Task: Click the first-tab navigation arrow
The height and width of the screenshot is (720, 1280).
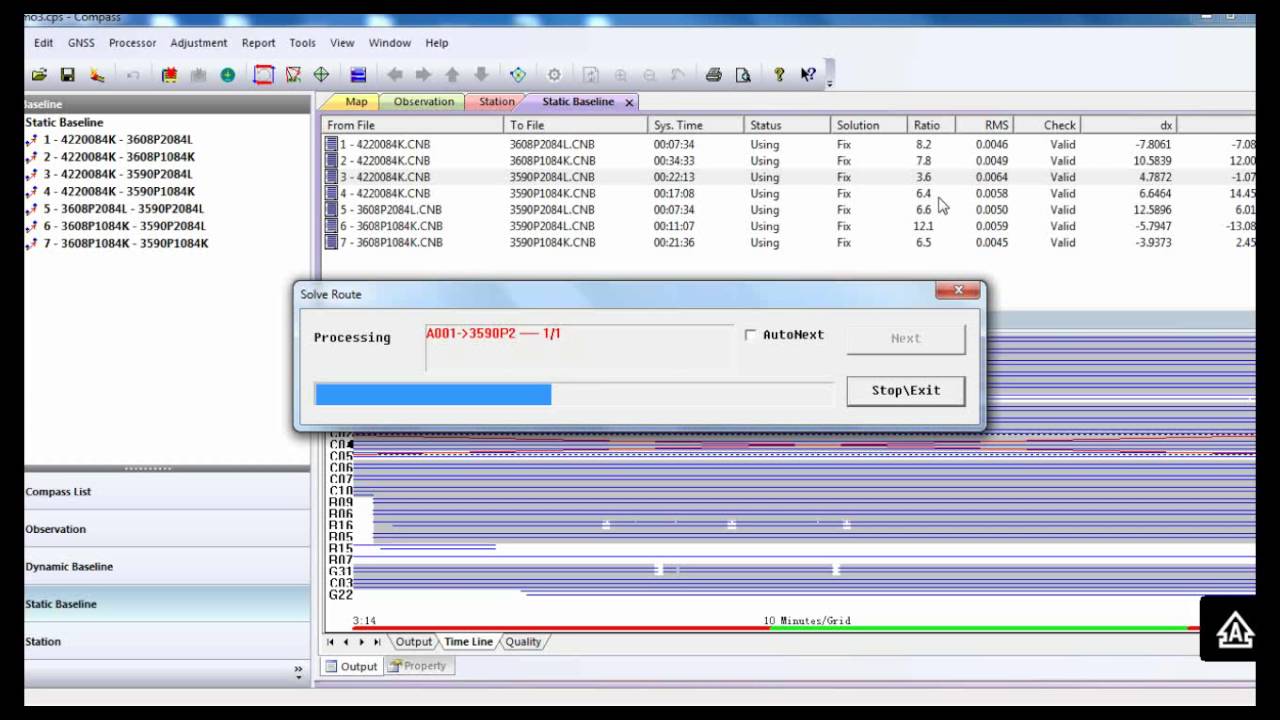Action: [x=331, y=642]
